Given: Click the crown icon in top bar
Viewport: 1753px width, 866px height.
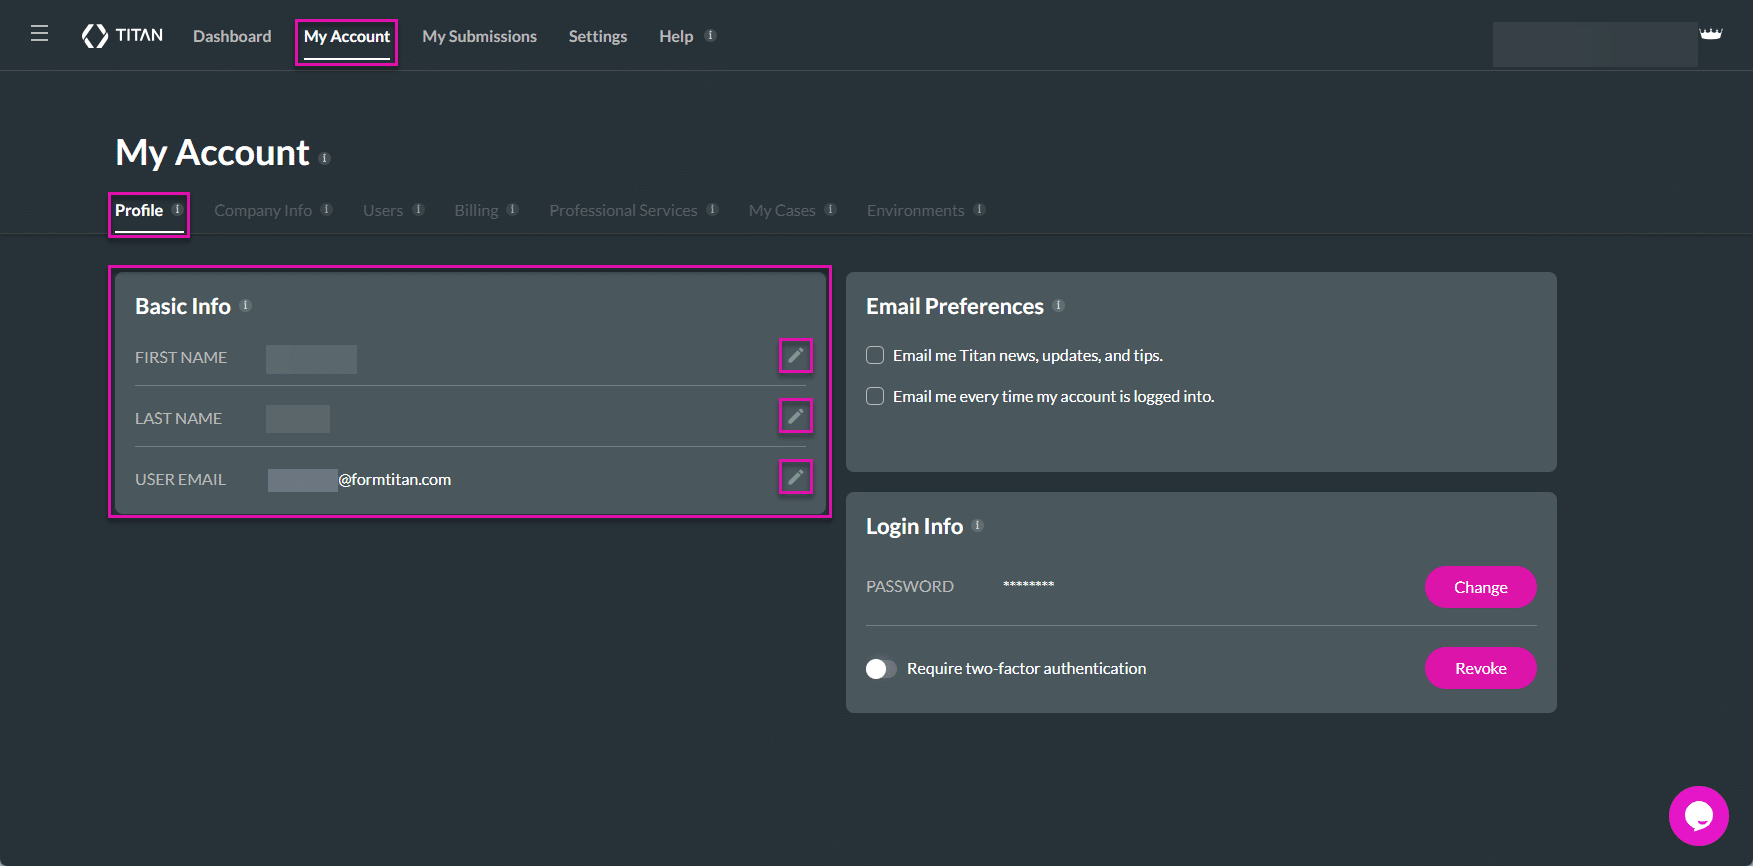Looking at the screenshot, I should (x=1711, y=34).
